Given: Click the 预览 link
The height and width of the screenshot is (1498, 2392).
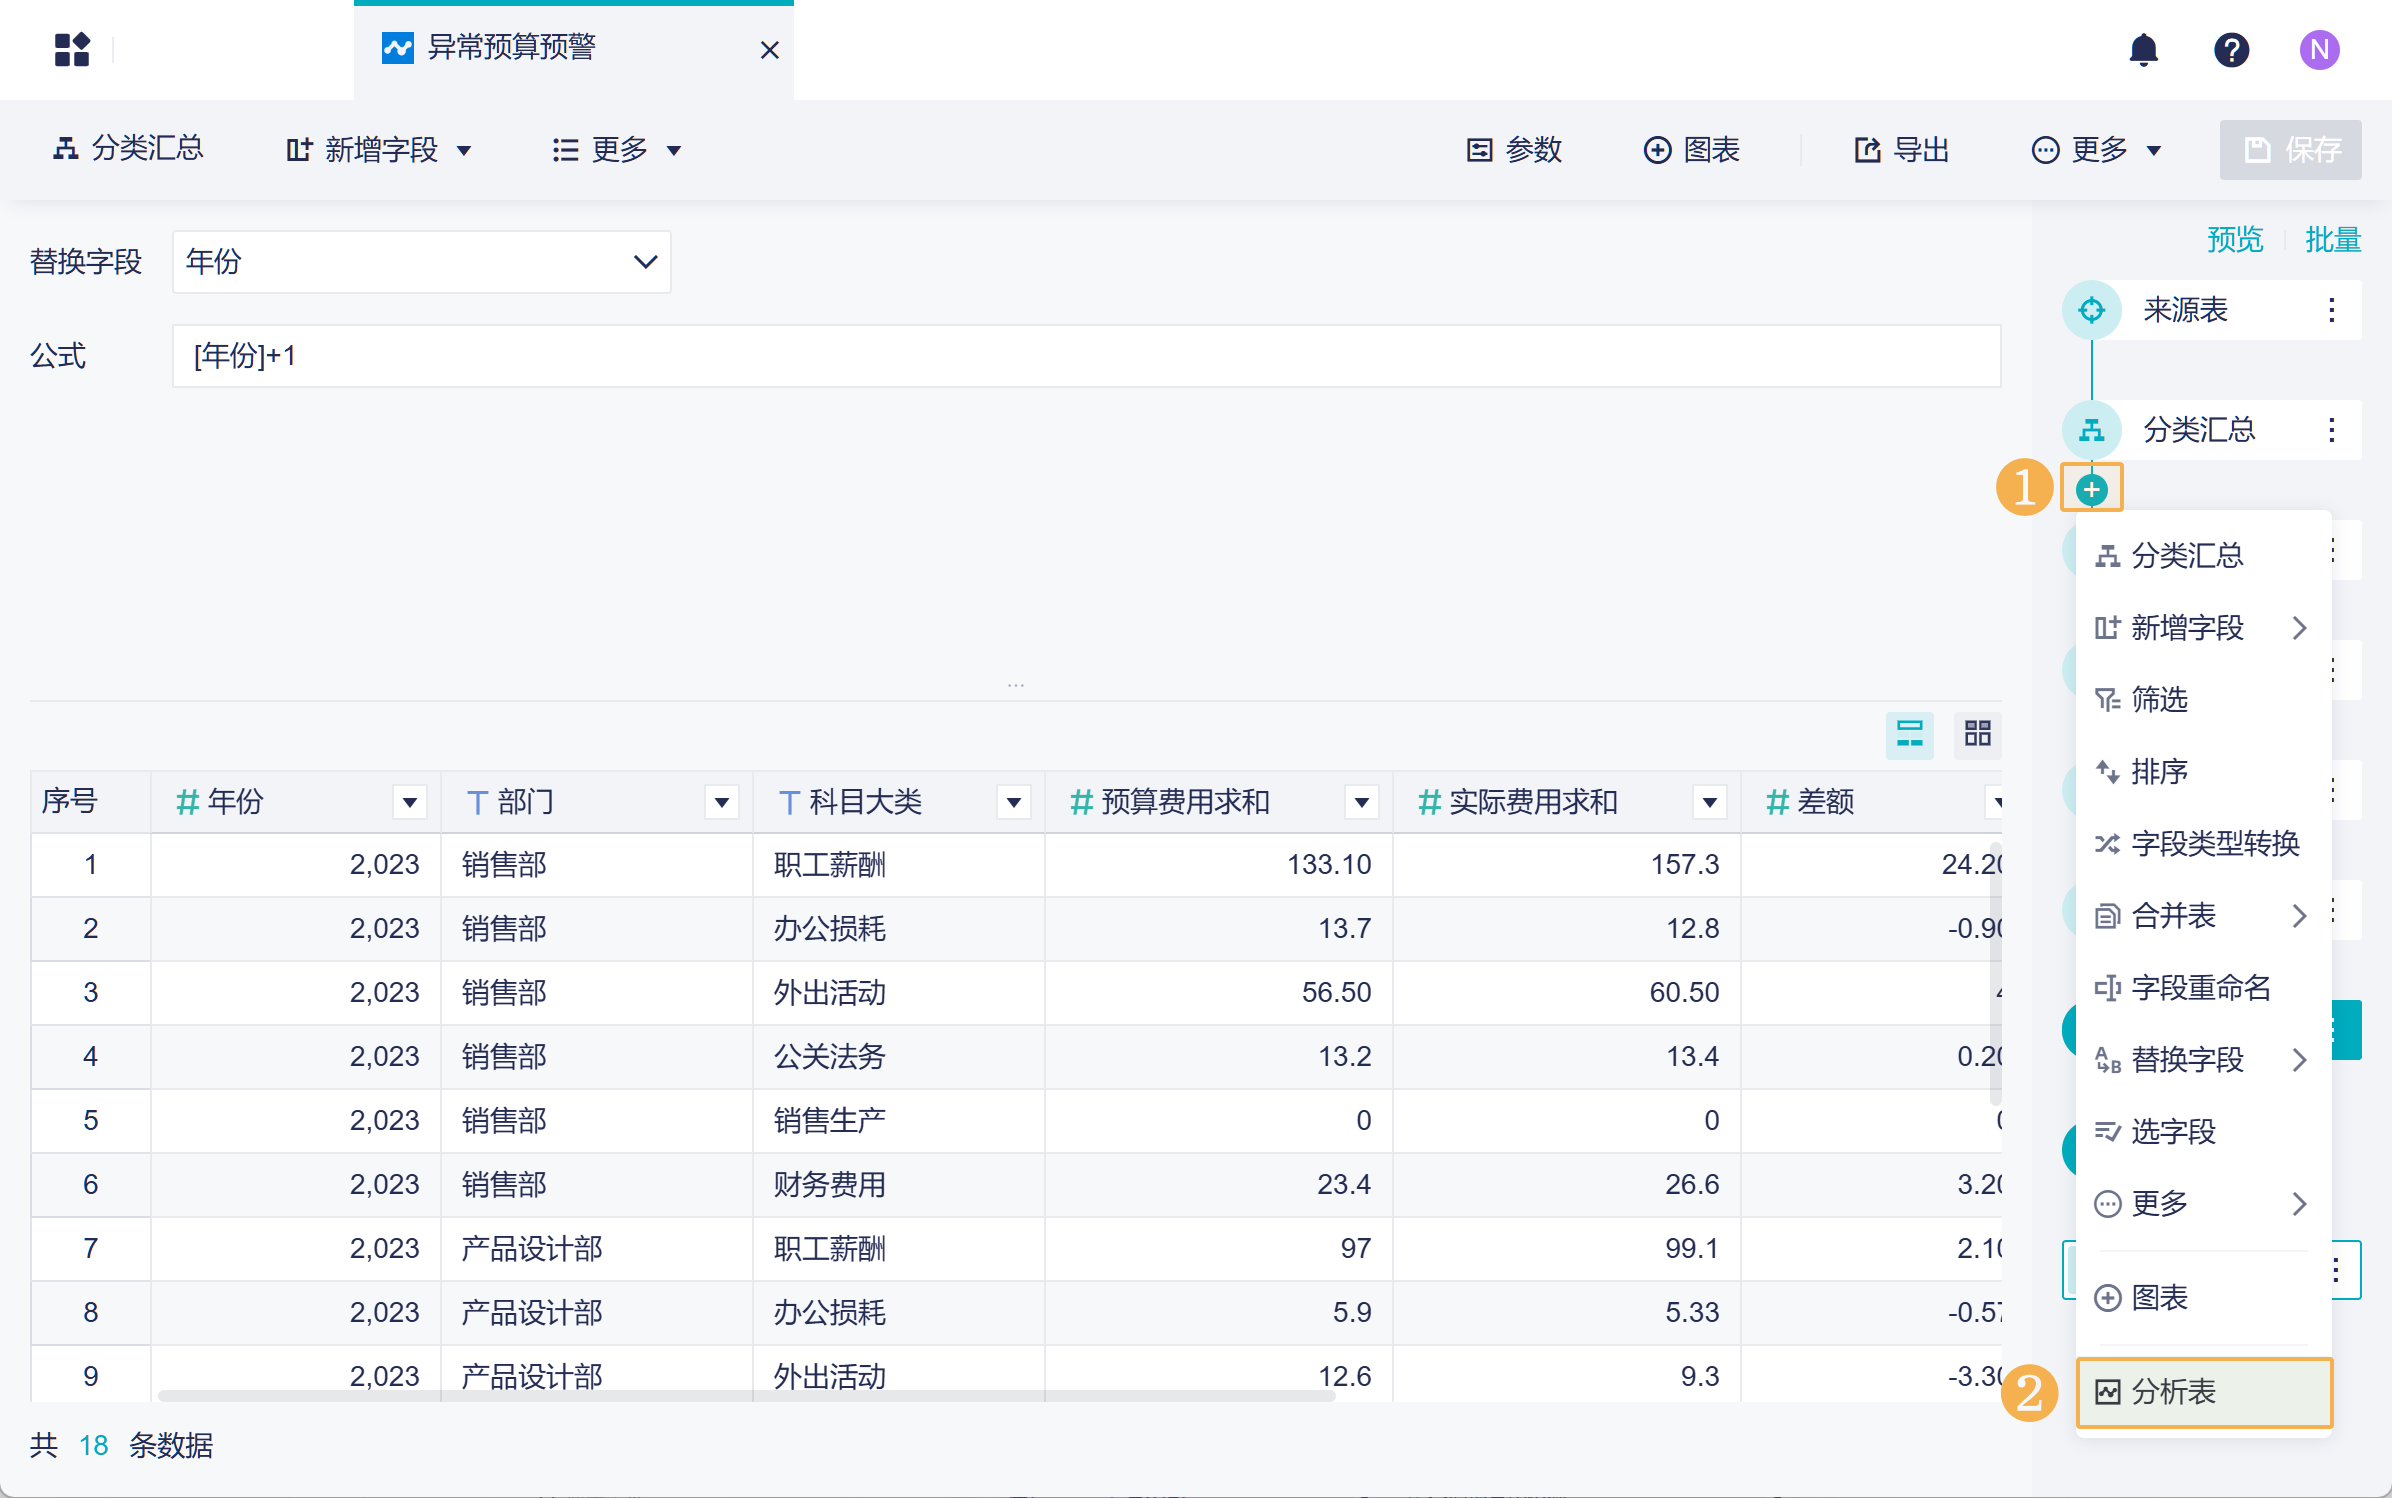Looking at the screenshot, I should pyautogui.click(x=2234, y=240).
